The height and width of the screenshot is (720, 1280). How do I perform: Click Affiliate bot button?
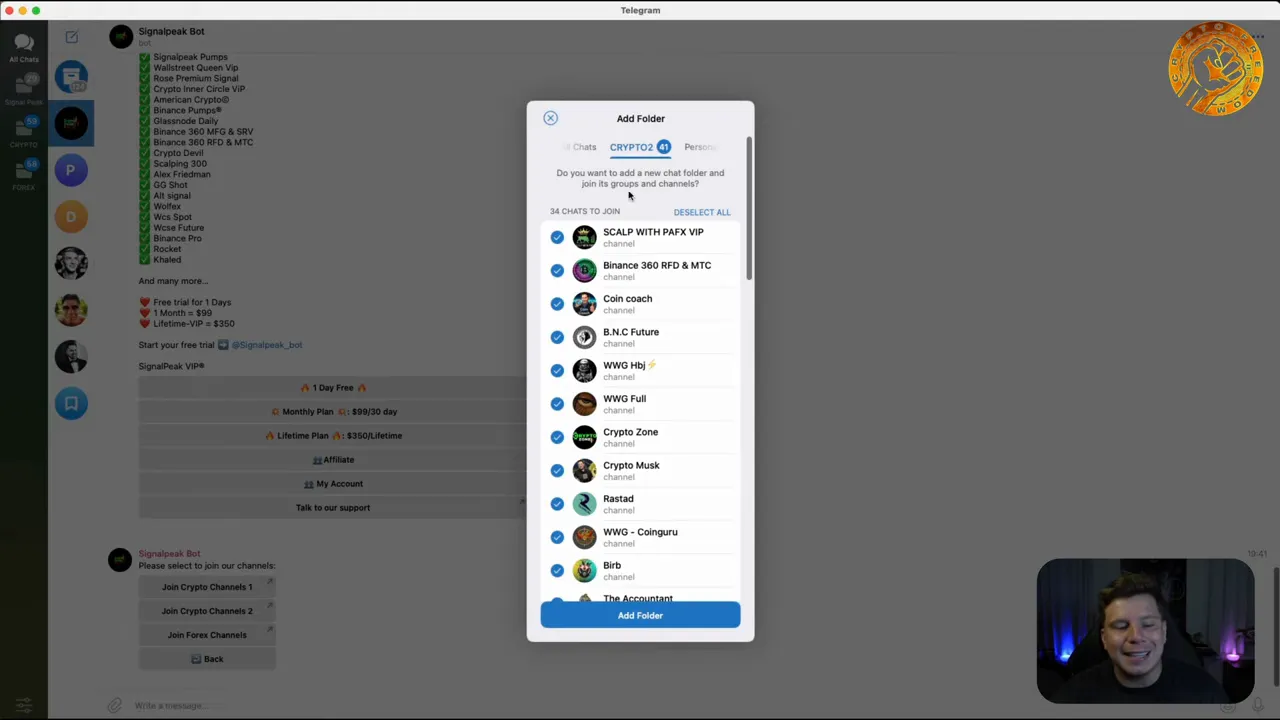coord(333,460)
